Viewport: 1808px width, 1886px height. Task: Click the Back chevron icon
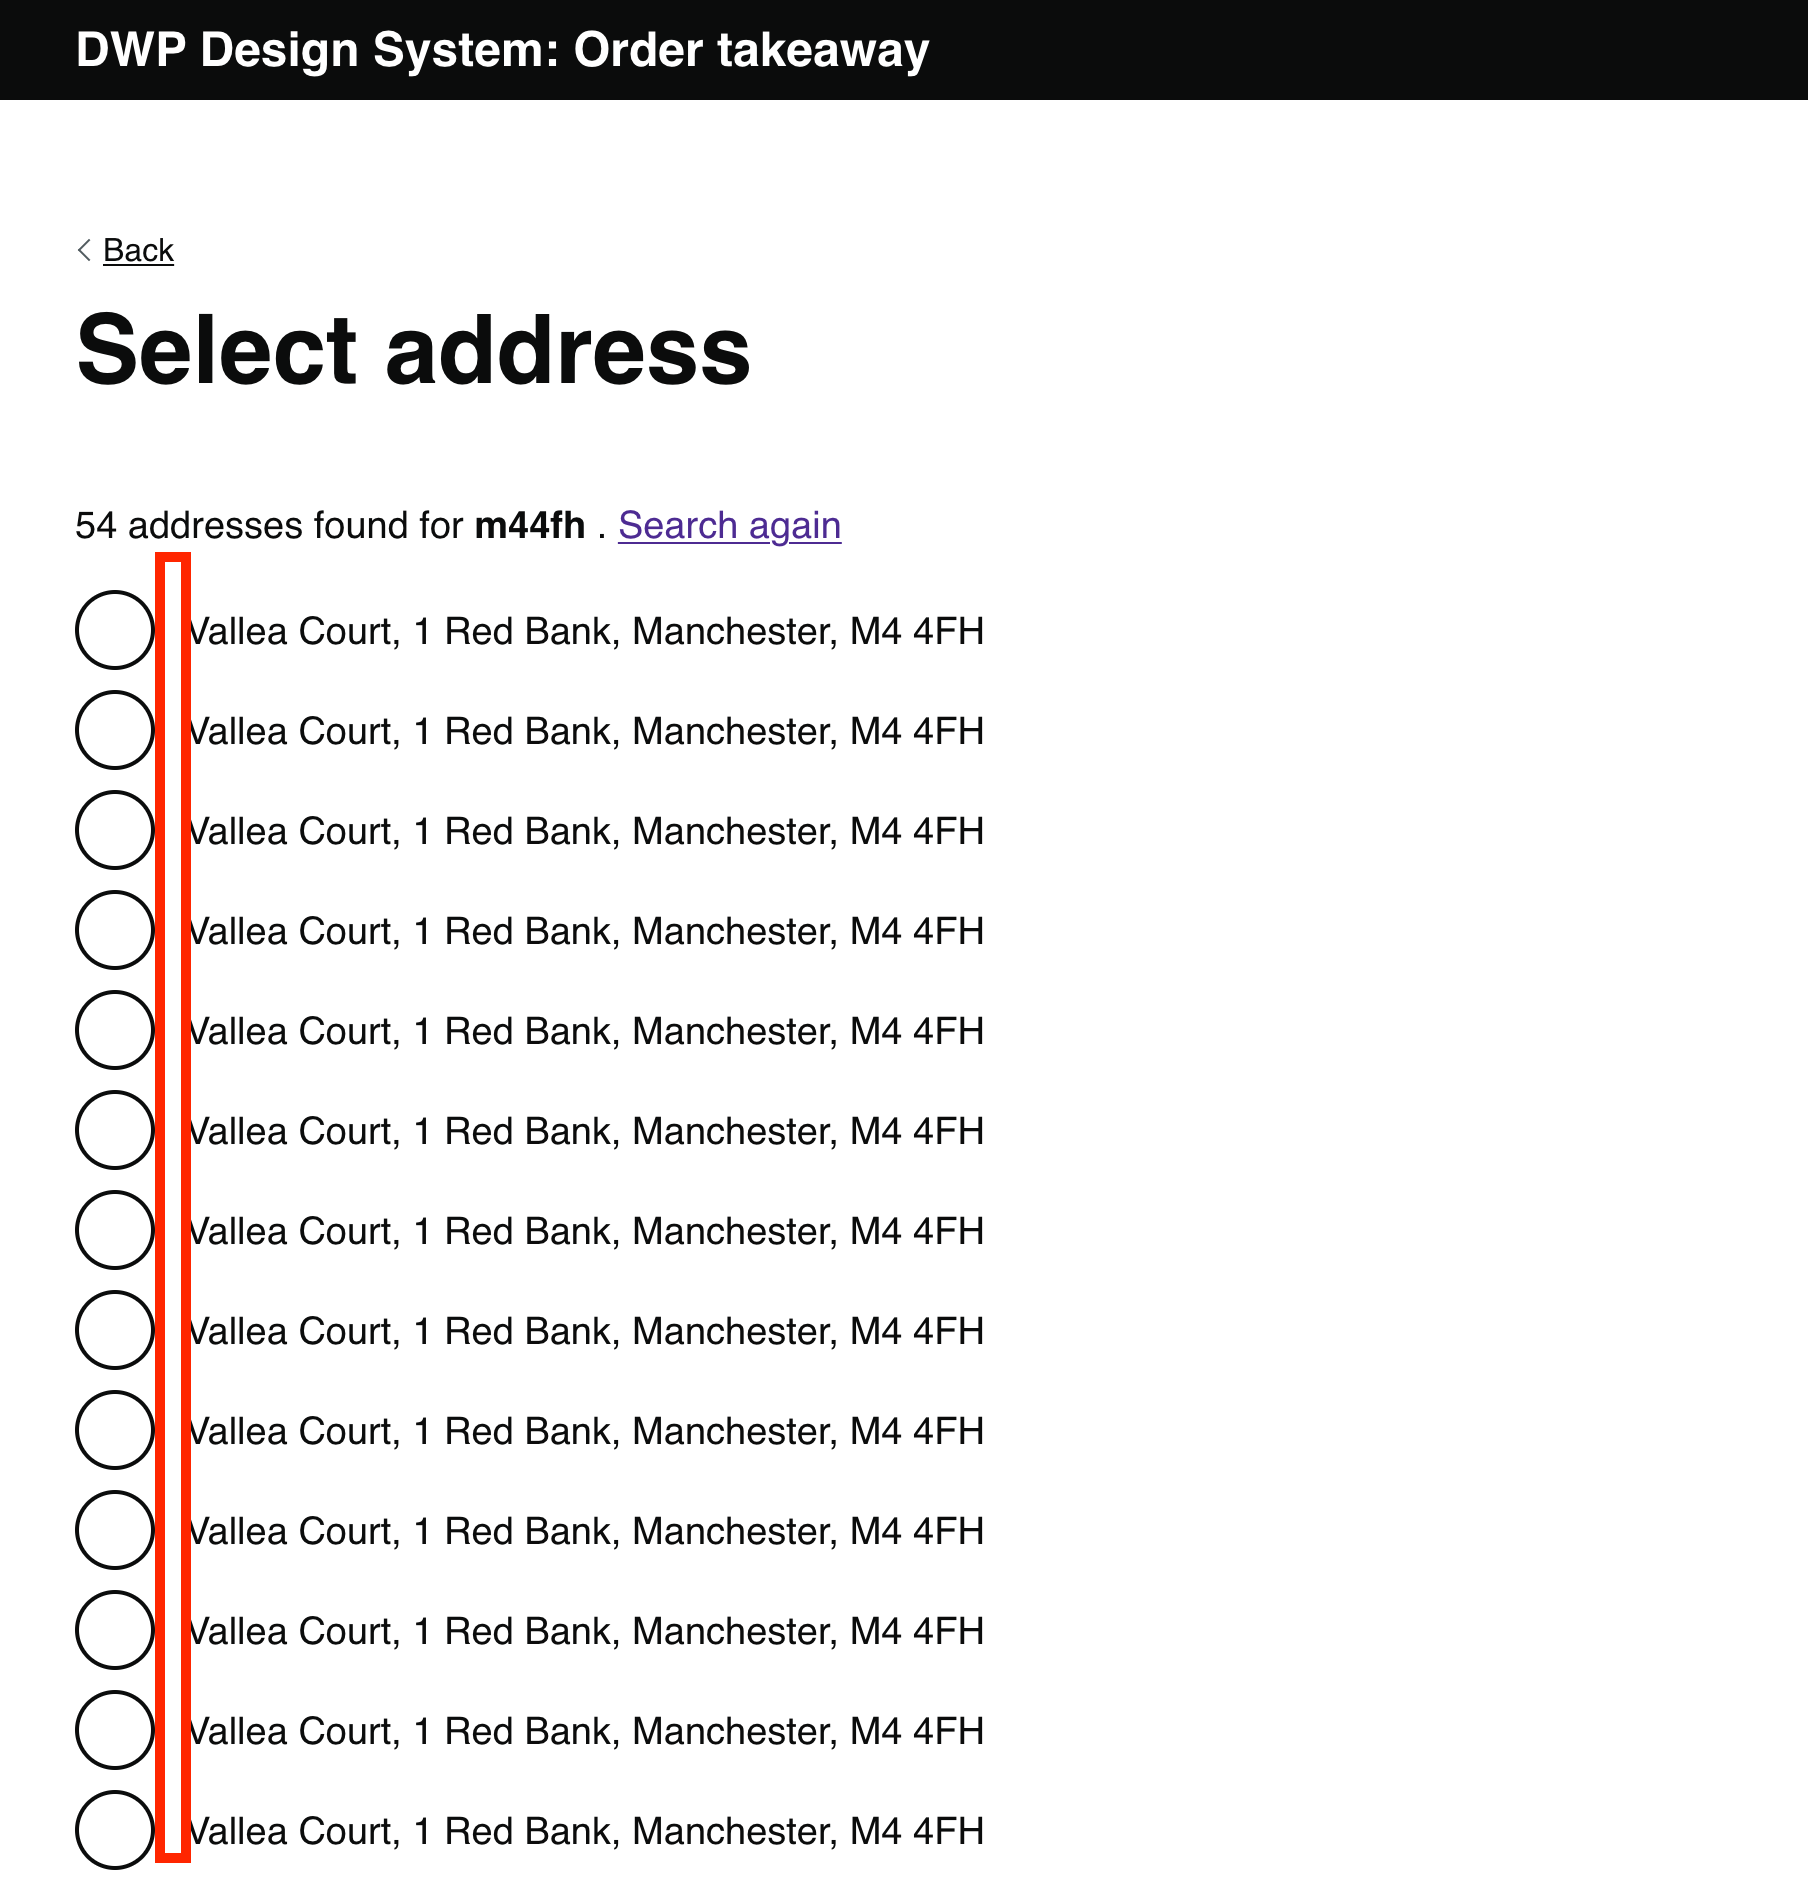83,249
